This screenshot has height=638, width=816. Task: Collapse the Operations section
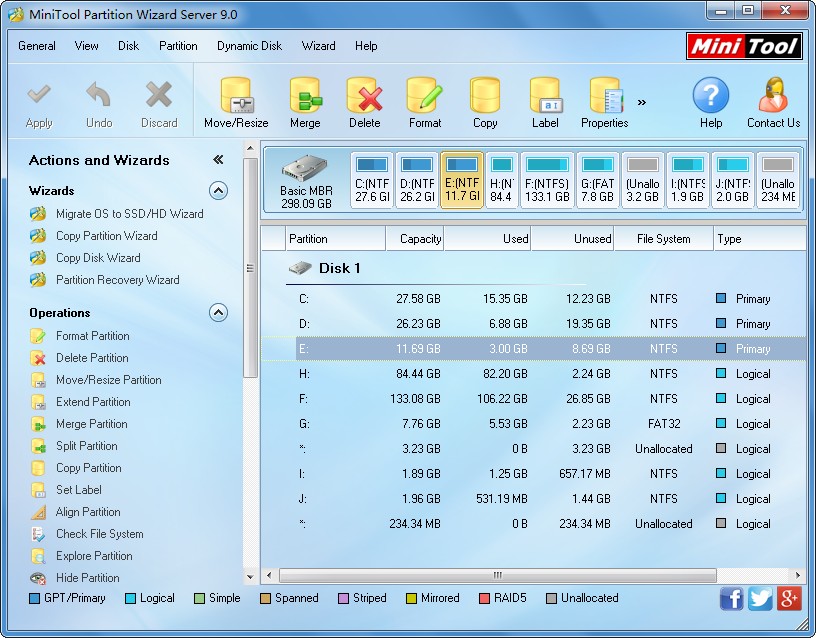click(219, 313)
